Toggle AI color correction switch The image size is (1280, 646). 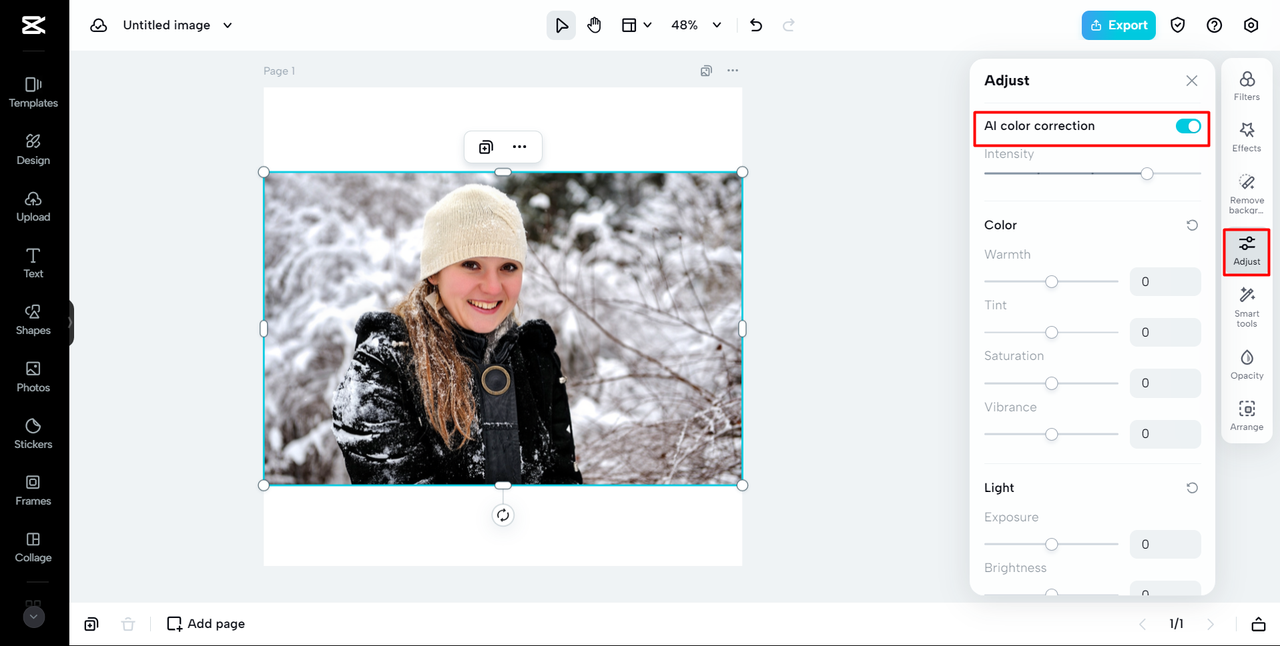coord(1188,126)
